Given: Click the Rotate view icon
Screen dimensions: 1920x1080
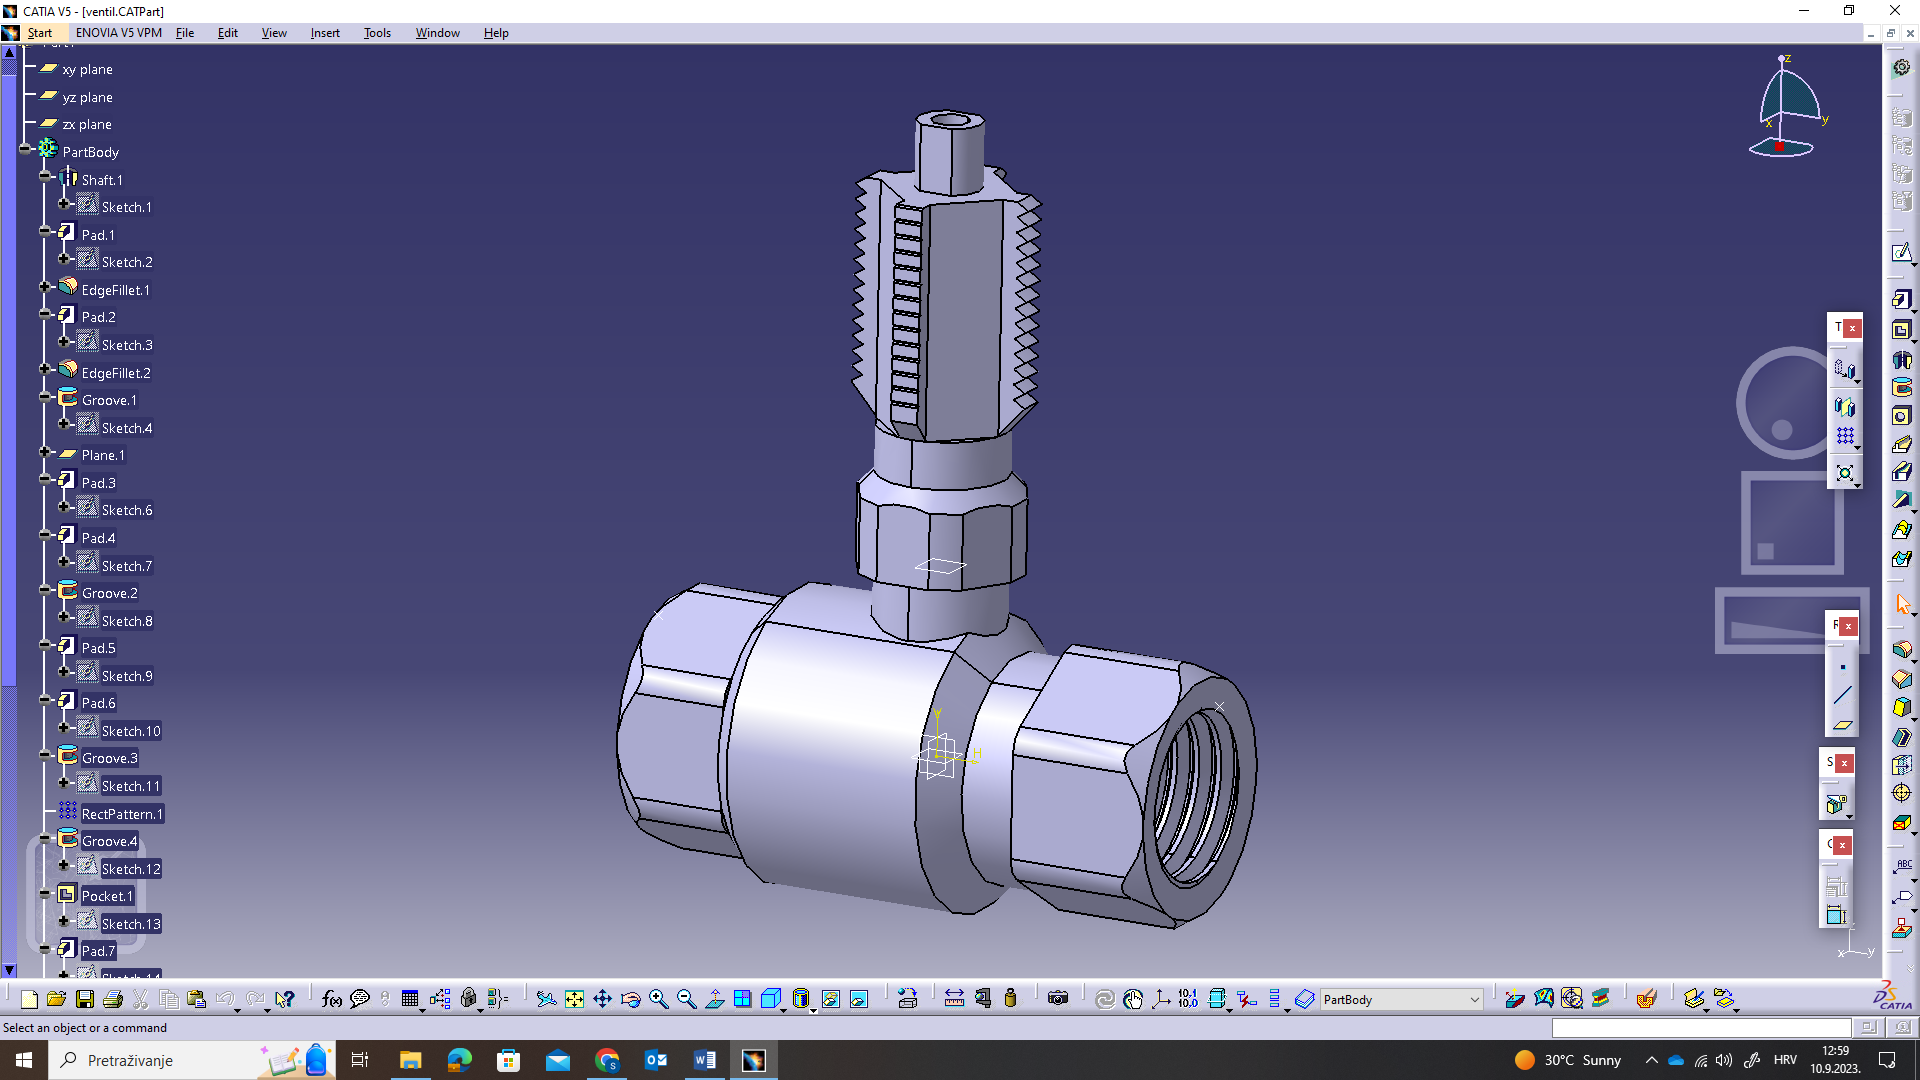Looking at the screenshot, I should 630,999.
